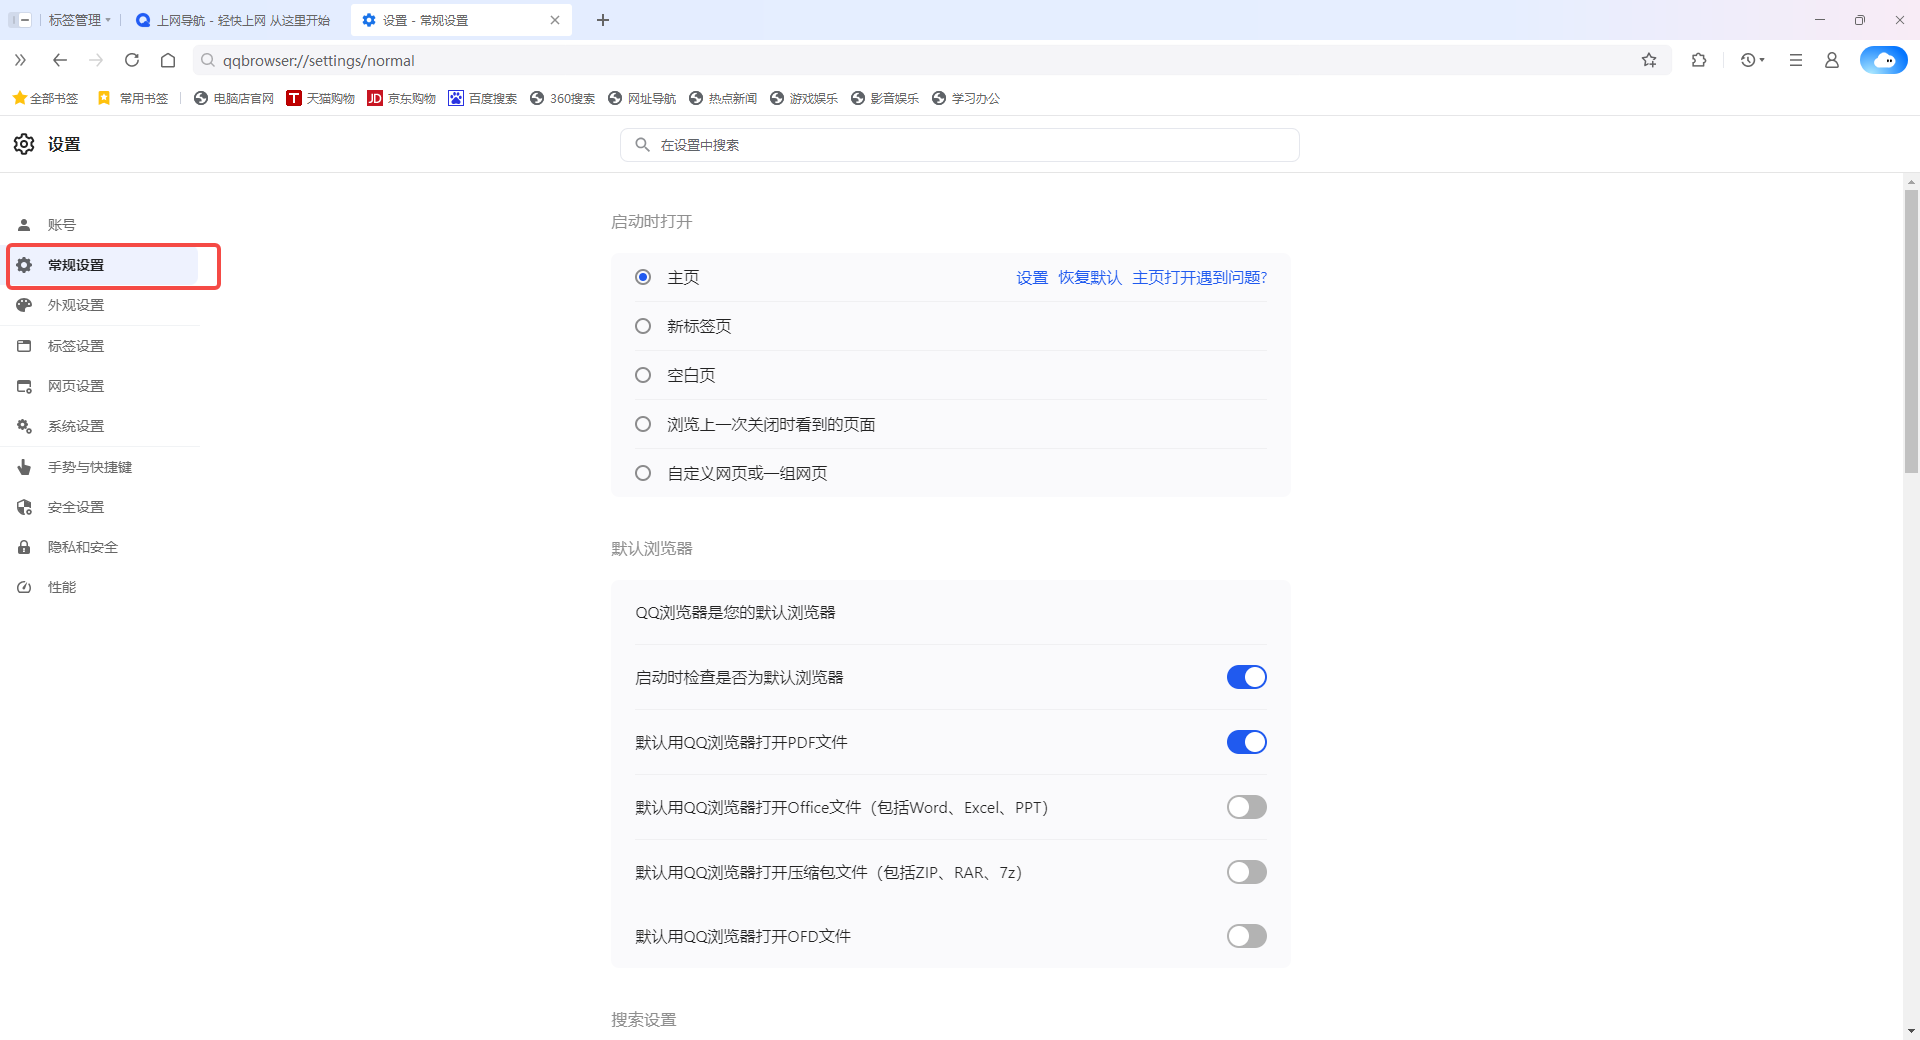Image resolution: width=1920 pixels, height=1040 pixels.
Task: Switch to the 设置 - 常规设置 tab
Action: pyautogui.click(x=440, y=19)
